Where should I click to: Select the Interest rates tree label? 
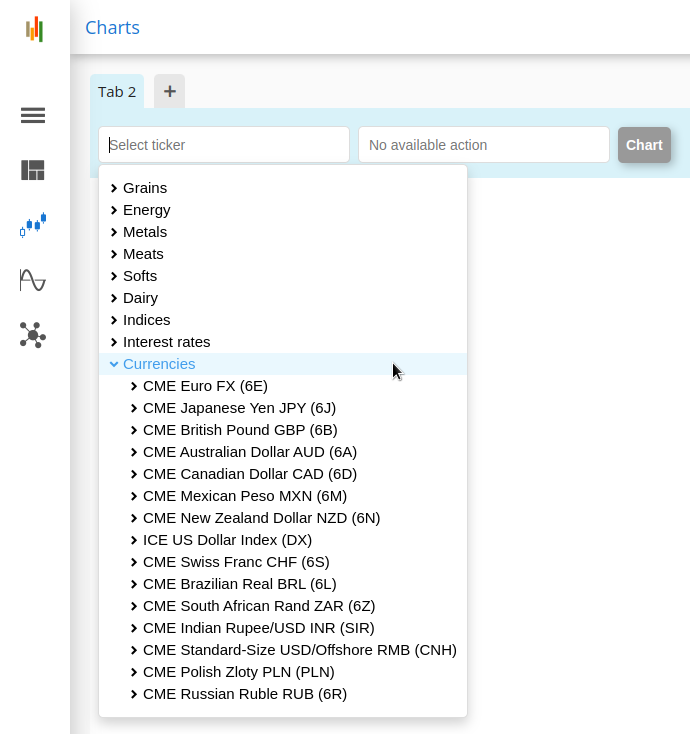click(167, 342)
